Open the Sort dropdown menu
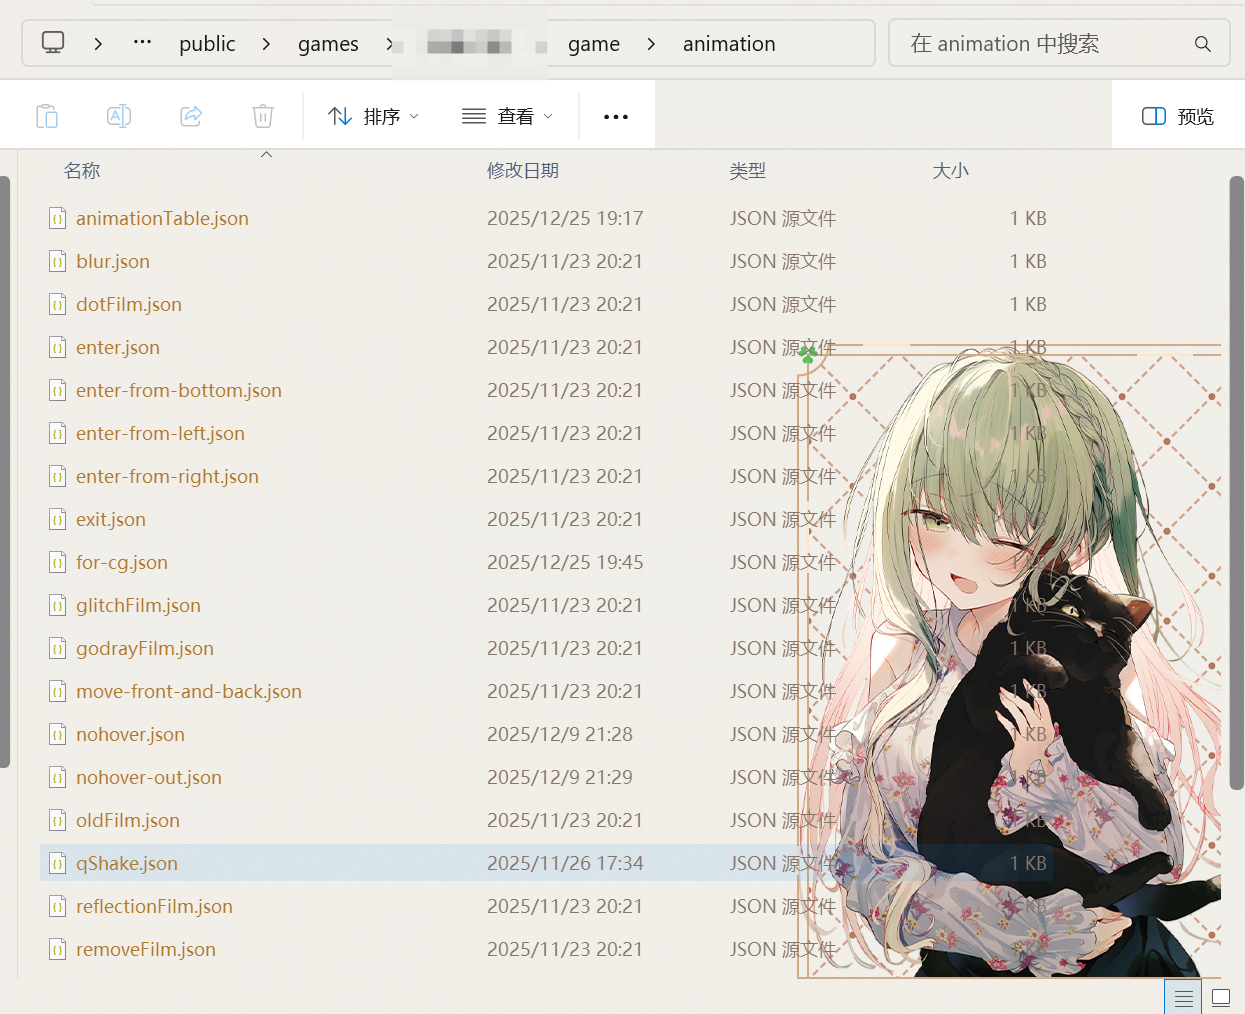Viewport: 1245px width, 1014px height. click(x=373, y=116)
